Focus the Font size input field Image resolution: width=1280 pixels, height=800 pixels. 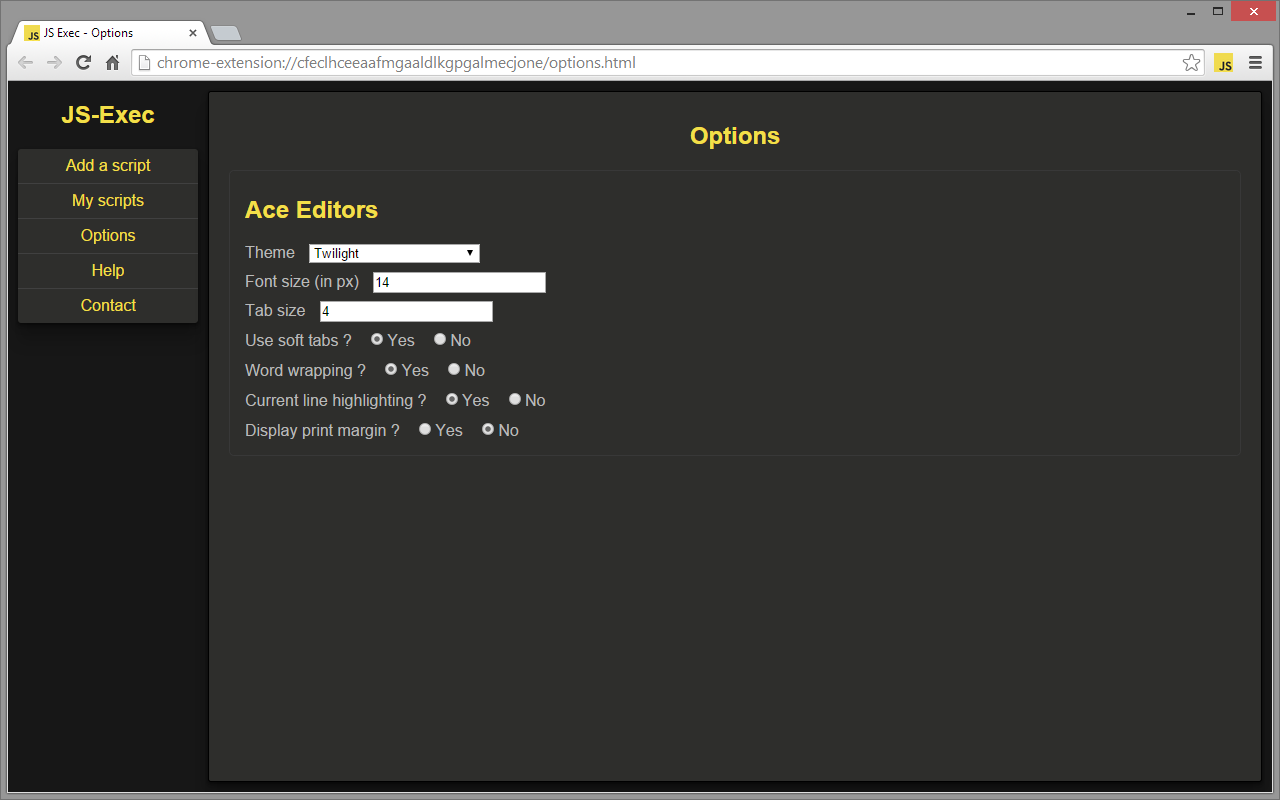[x=459, y=282]
